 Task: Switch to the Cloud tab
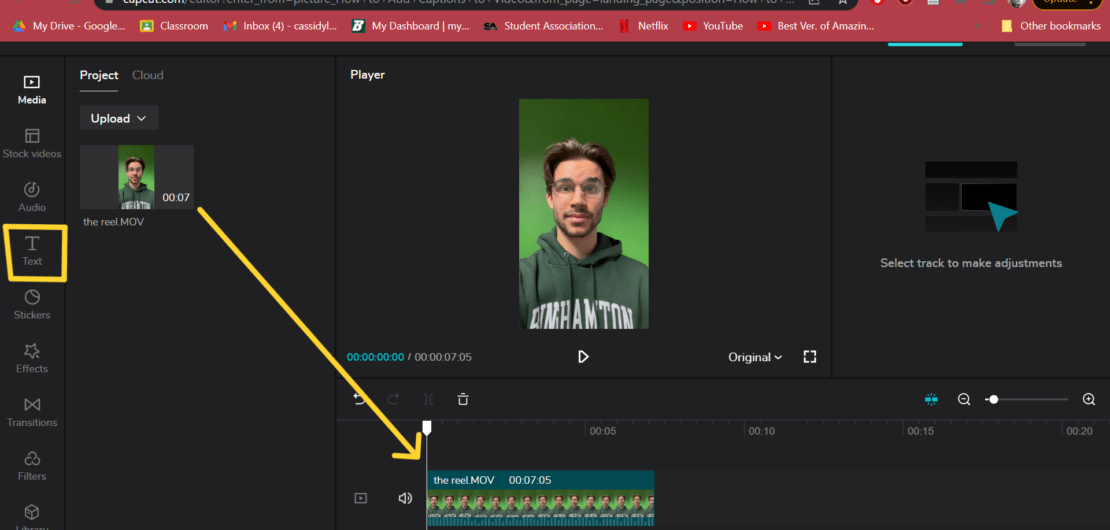[148, 75]
